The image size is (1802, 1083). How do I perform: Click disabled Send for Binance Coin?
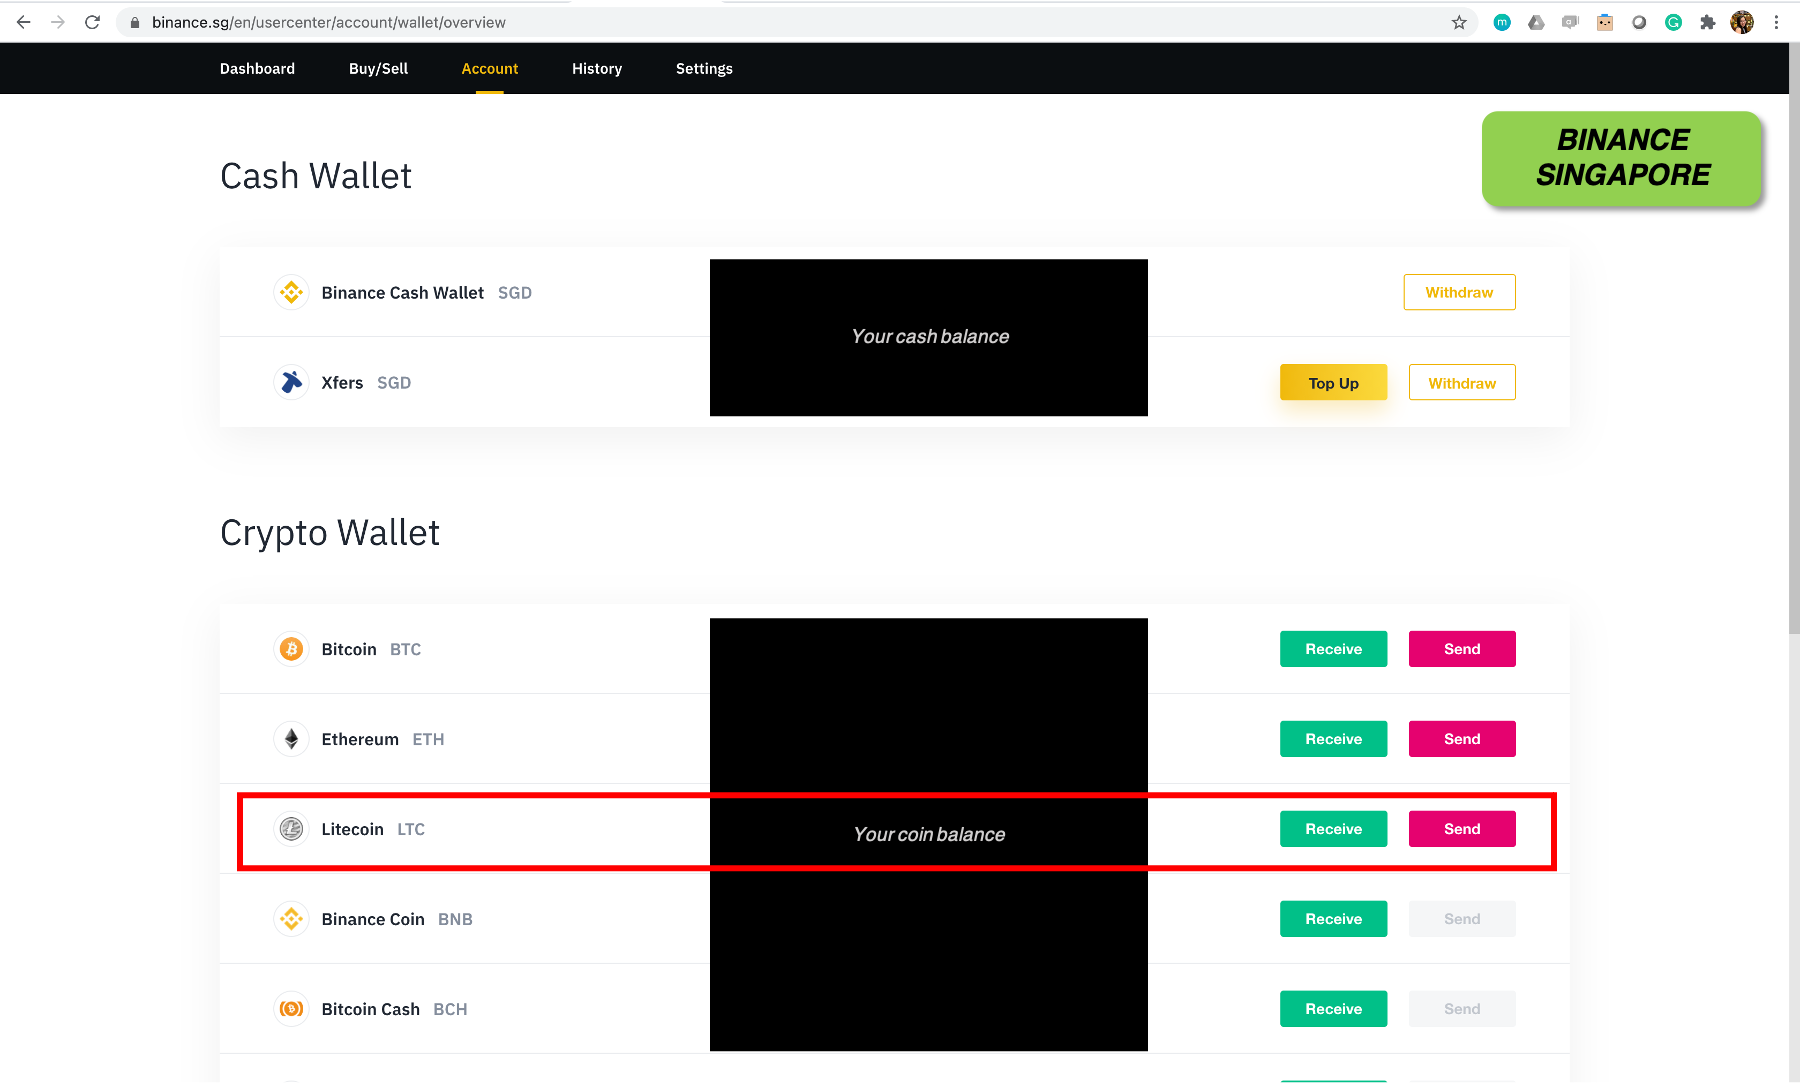(1462, 919)
